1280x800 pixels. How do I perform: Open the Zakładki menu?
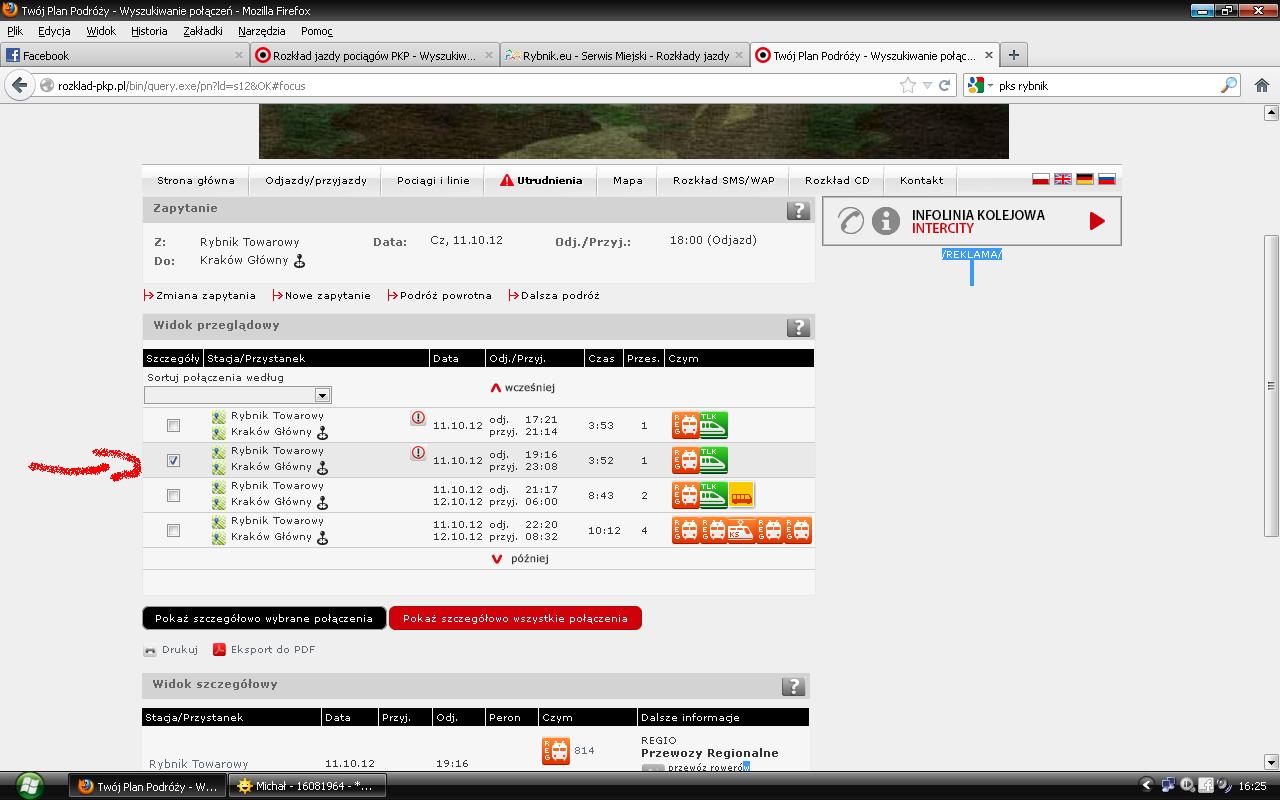click(x=203, y=31)
